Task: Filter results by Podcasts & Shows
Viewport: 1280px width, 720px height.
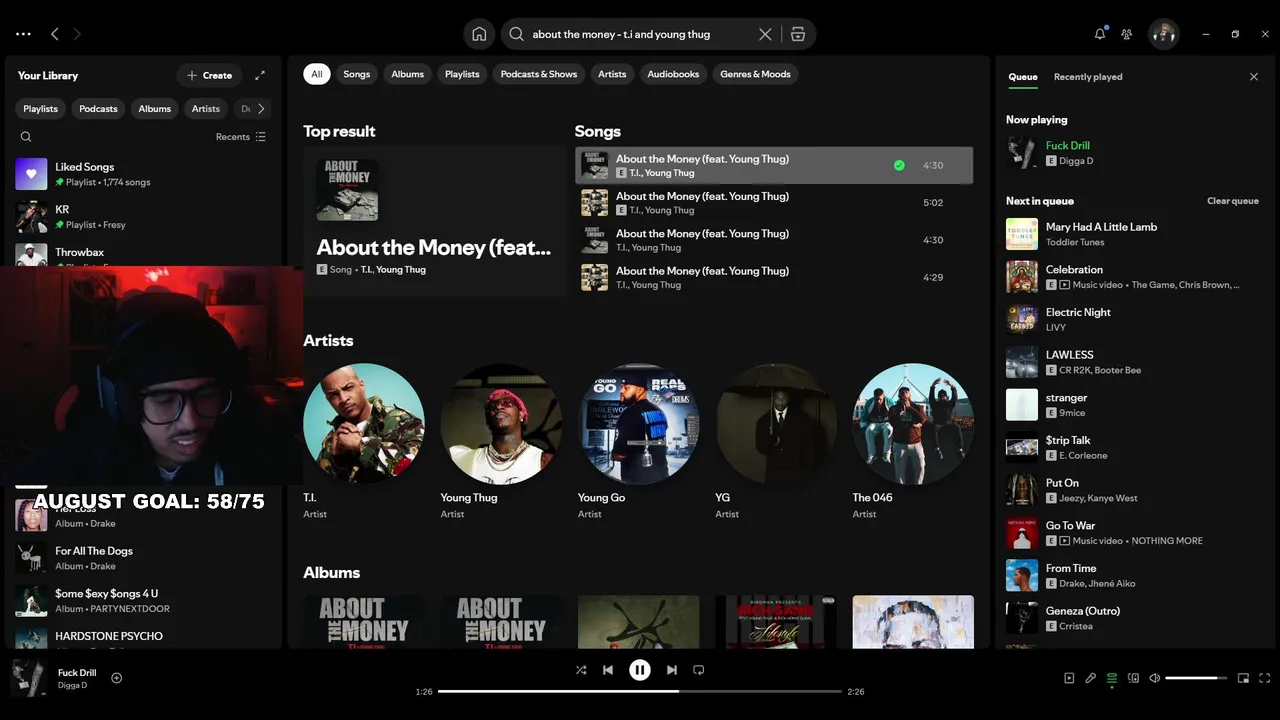Action: point(539,74)
